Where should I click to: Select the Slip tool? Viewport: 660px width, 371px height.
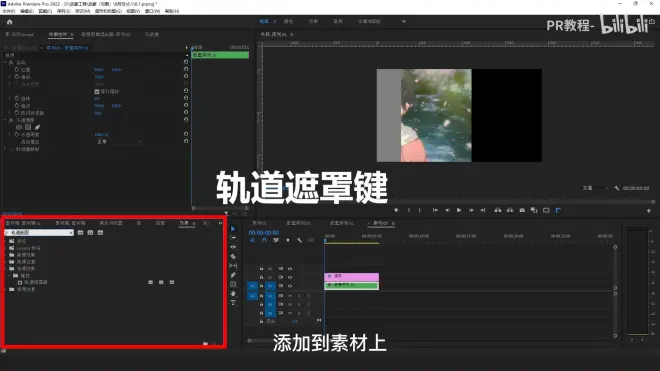coord(233,266)
